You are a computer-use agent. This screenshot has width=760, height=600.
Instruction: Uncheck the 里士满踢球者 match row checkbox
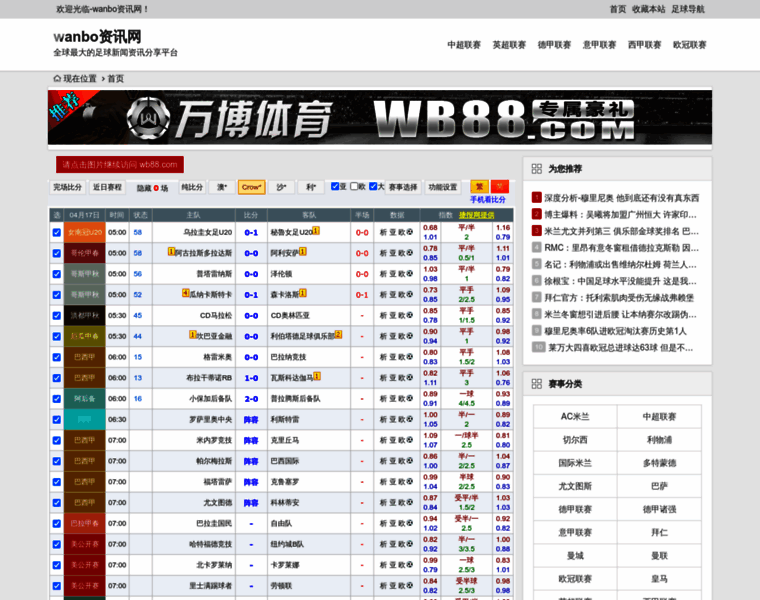pos(57,586)
